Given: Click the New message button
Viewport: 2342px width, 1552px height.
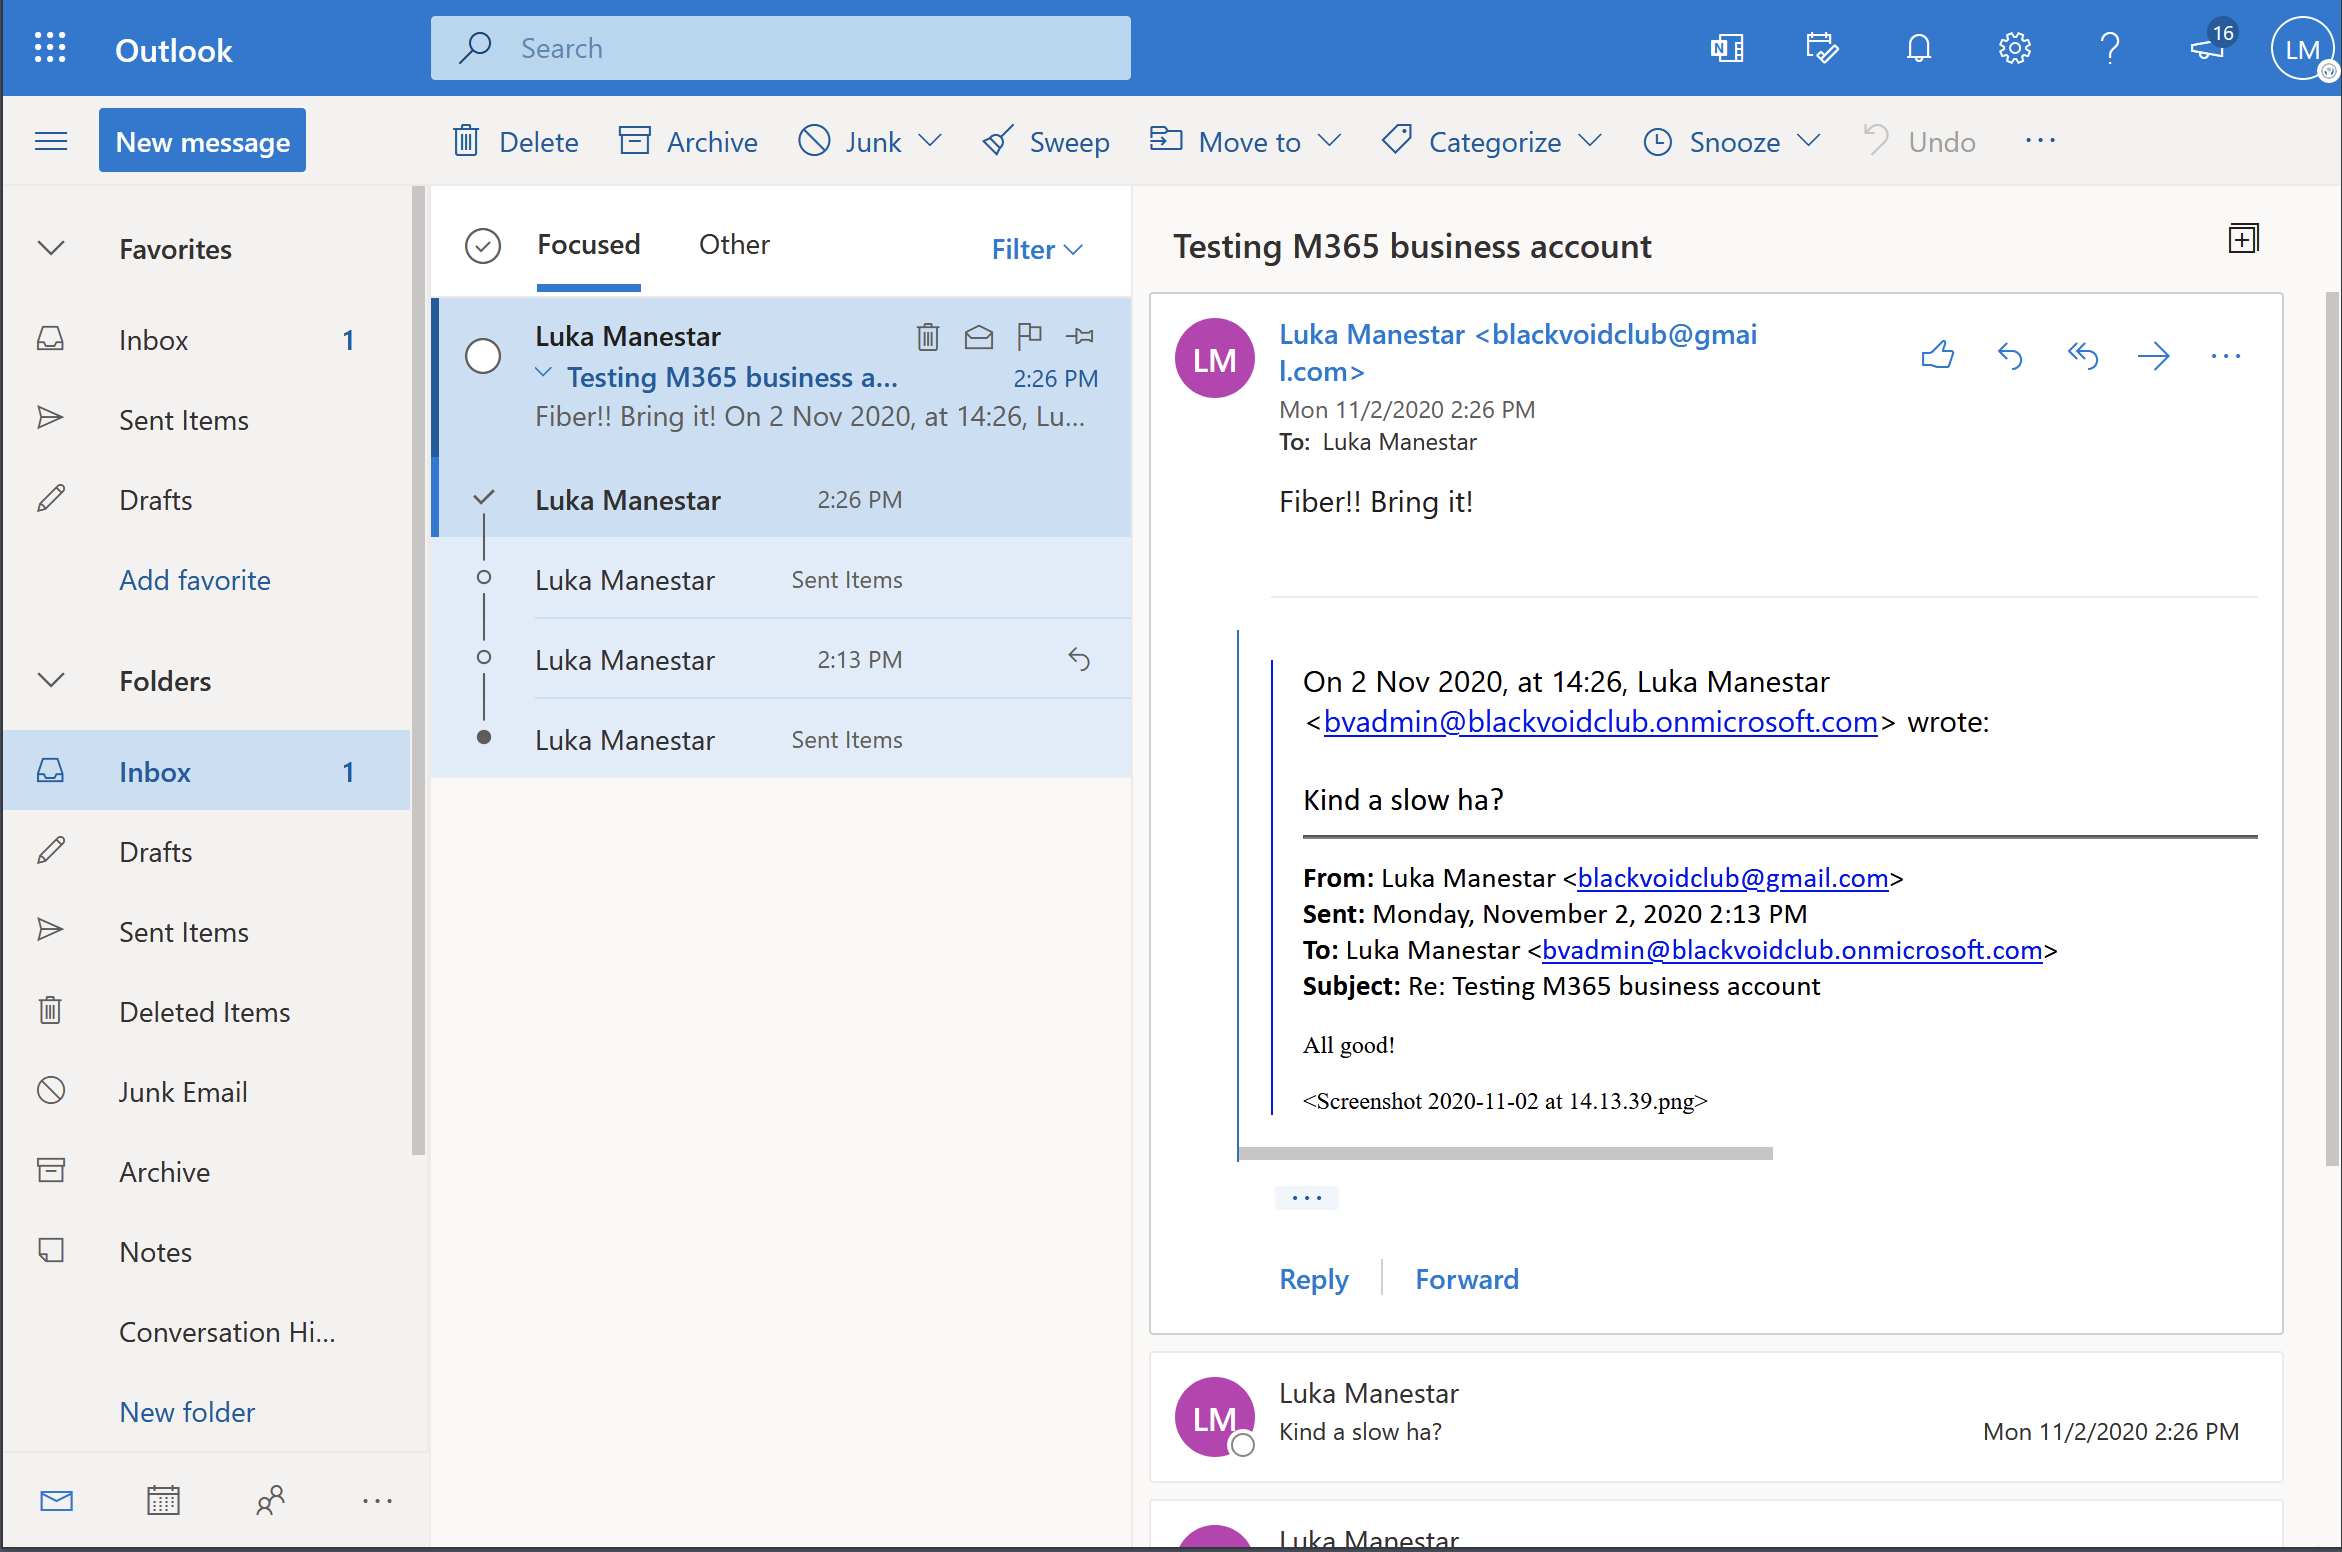Looking at the screenshot, I should [202, 141].
